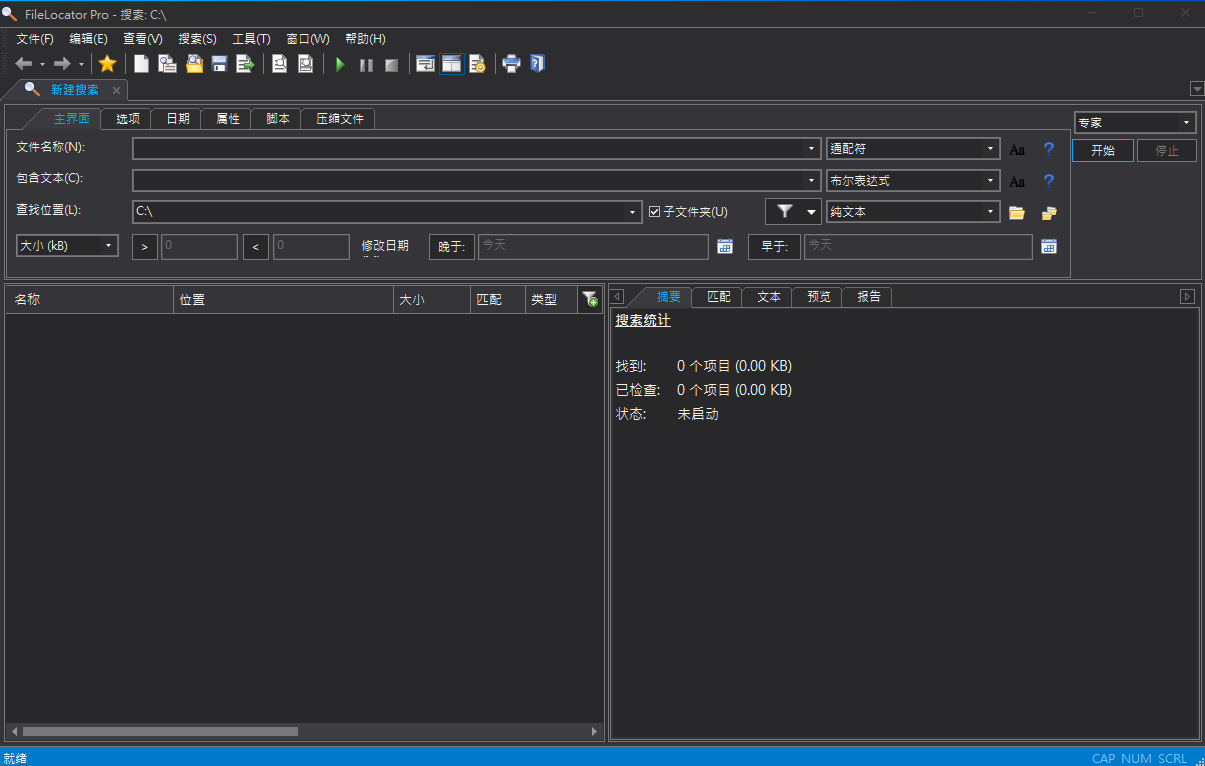Image resolution: width=1205 pixels, height=766 pixels.
Task: Click the help question mark for file name
Action: [1049, 149]
